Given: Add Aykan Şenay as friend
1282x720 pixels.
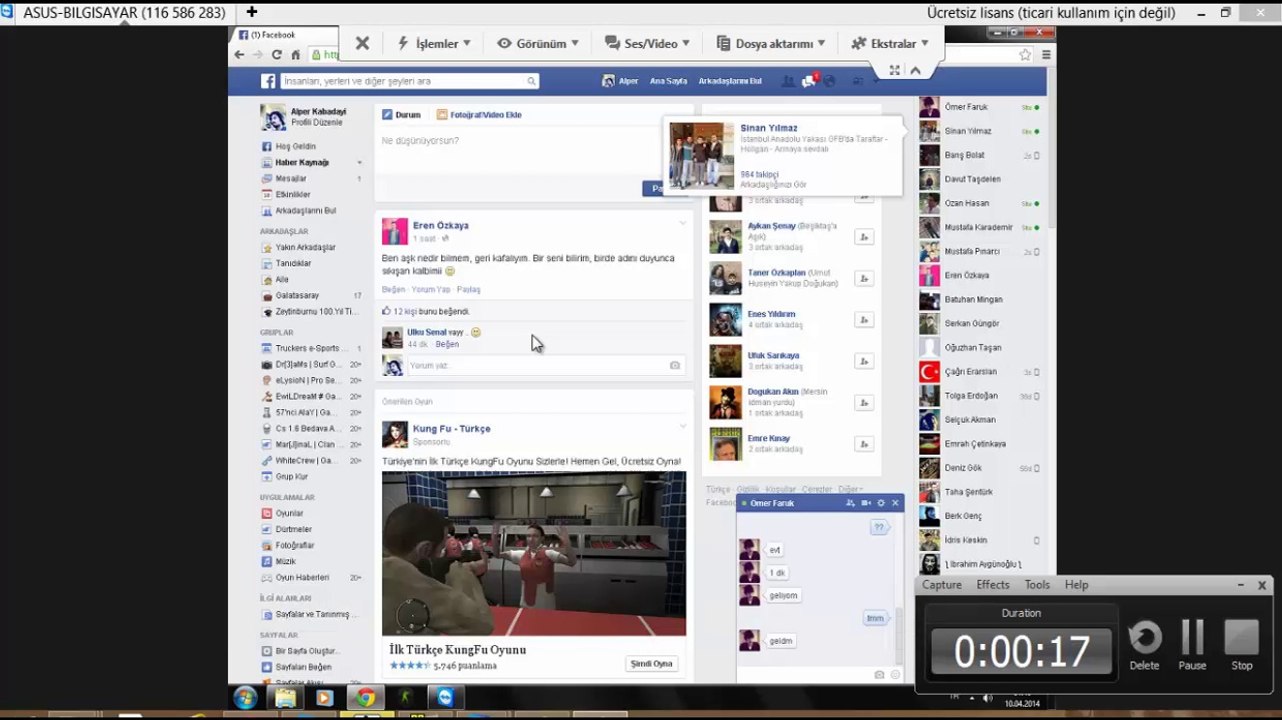Looking at the screenshot, I should (x=863, y=237).
